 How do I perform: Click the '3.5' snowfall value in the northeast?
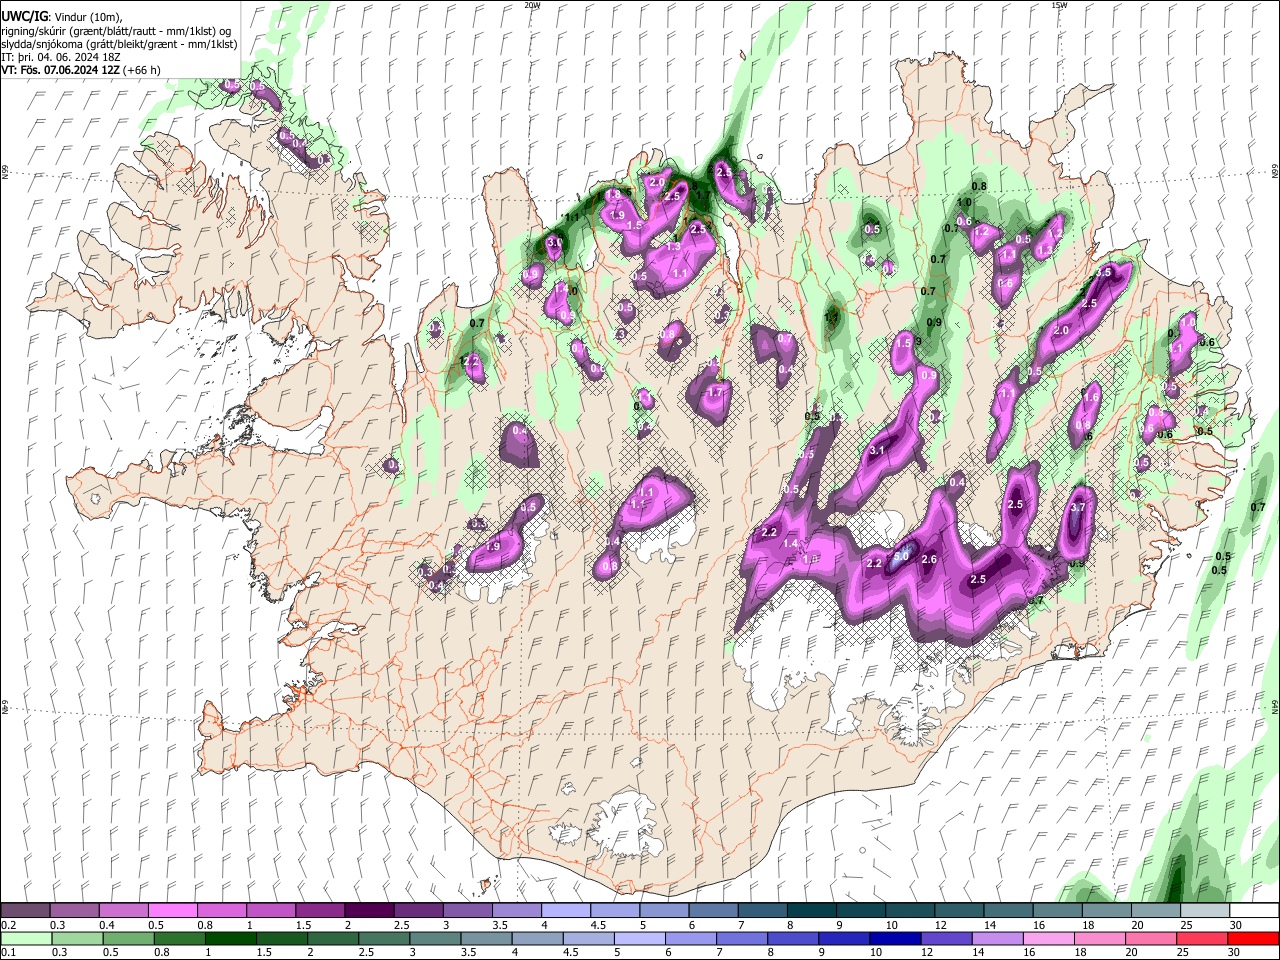coord(1104,272)
